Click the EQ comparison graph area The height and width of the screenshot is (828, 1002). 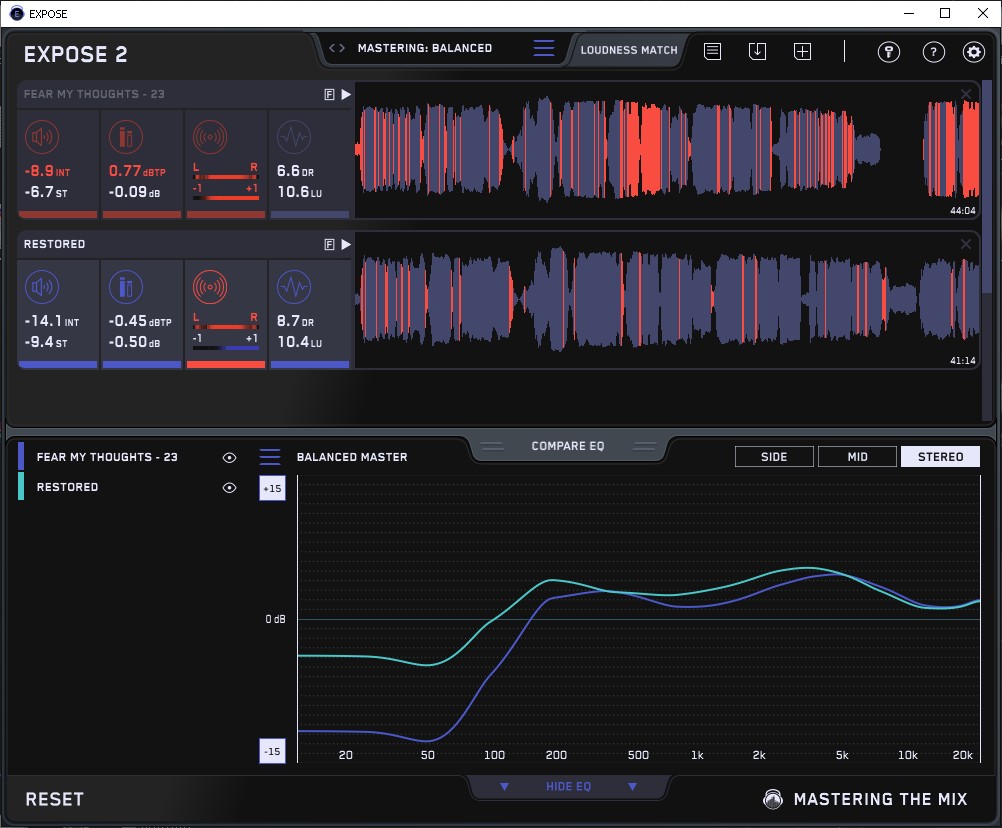coord(639,618)
